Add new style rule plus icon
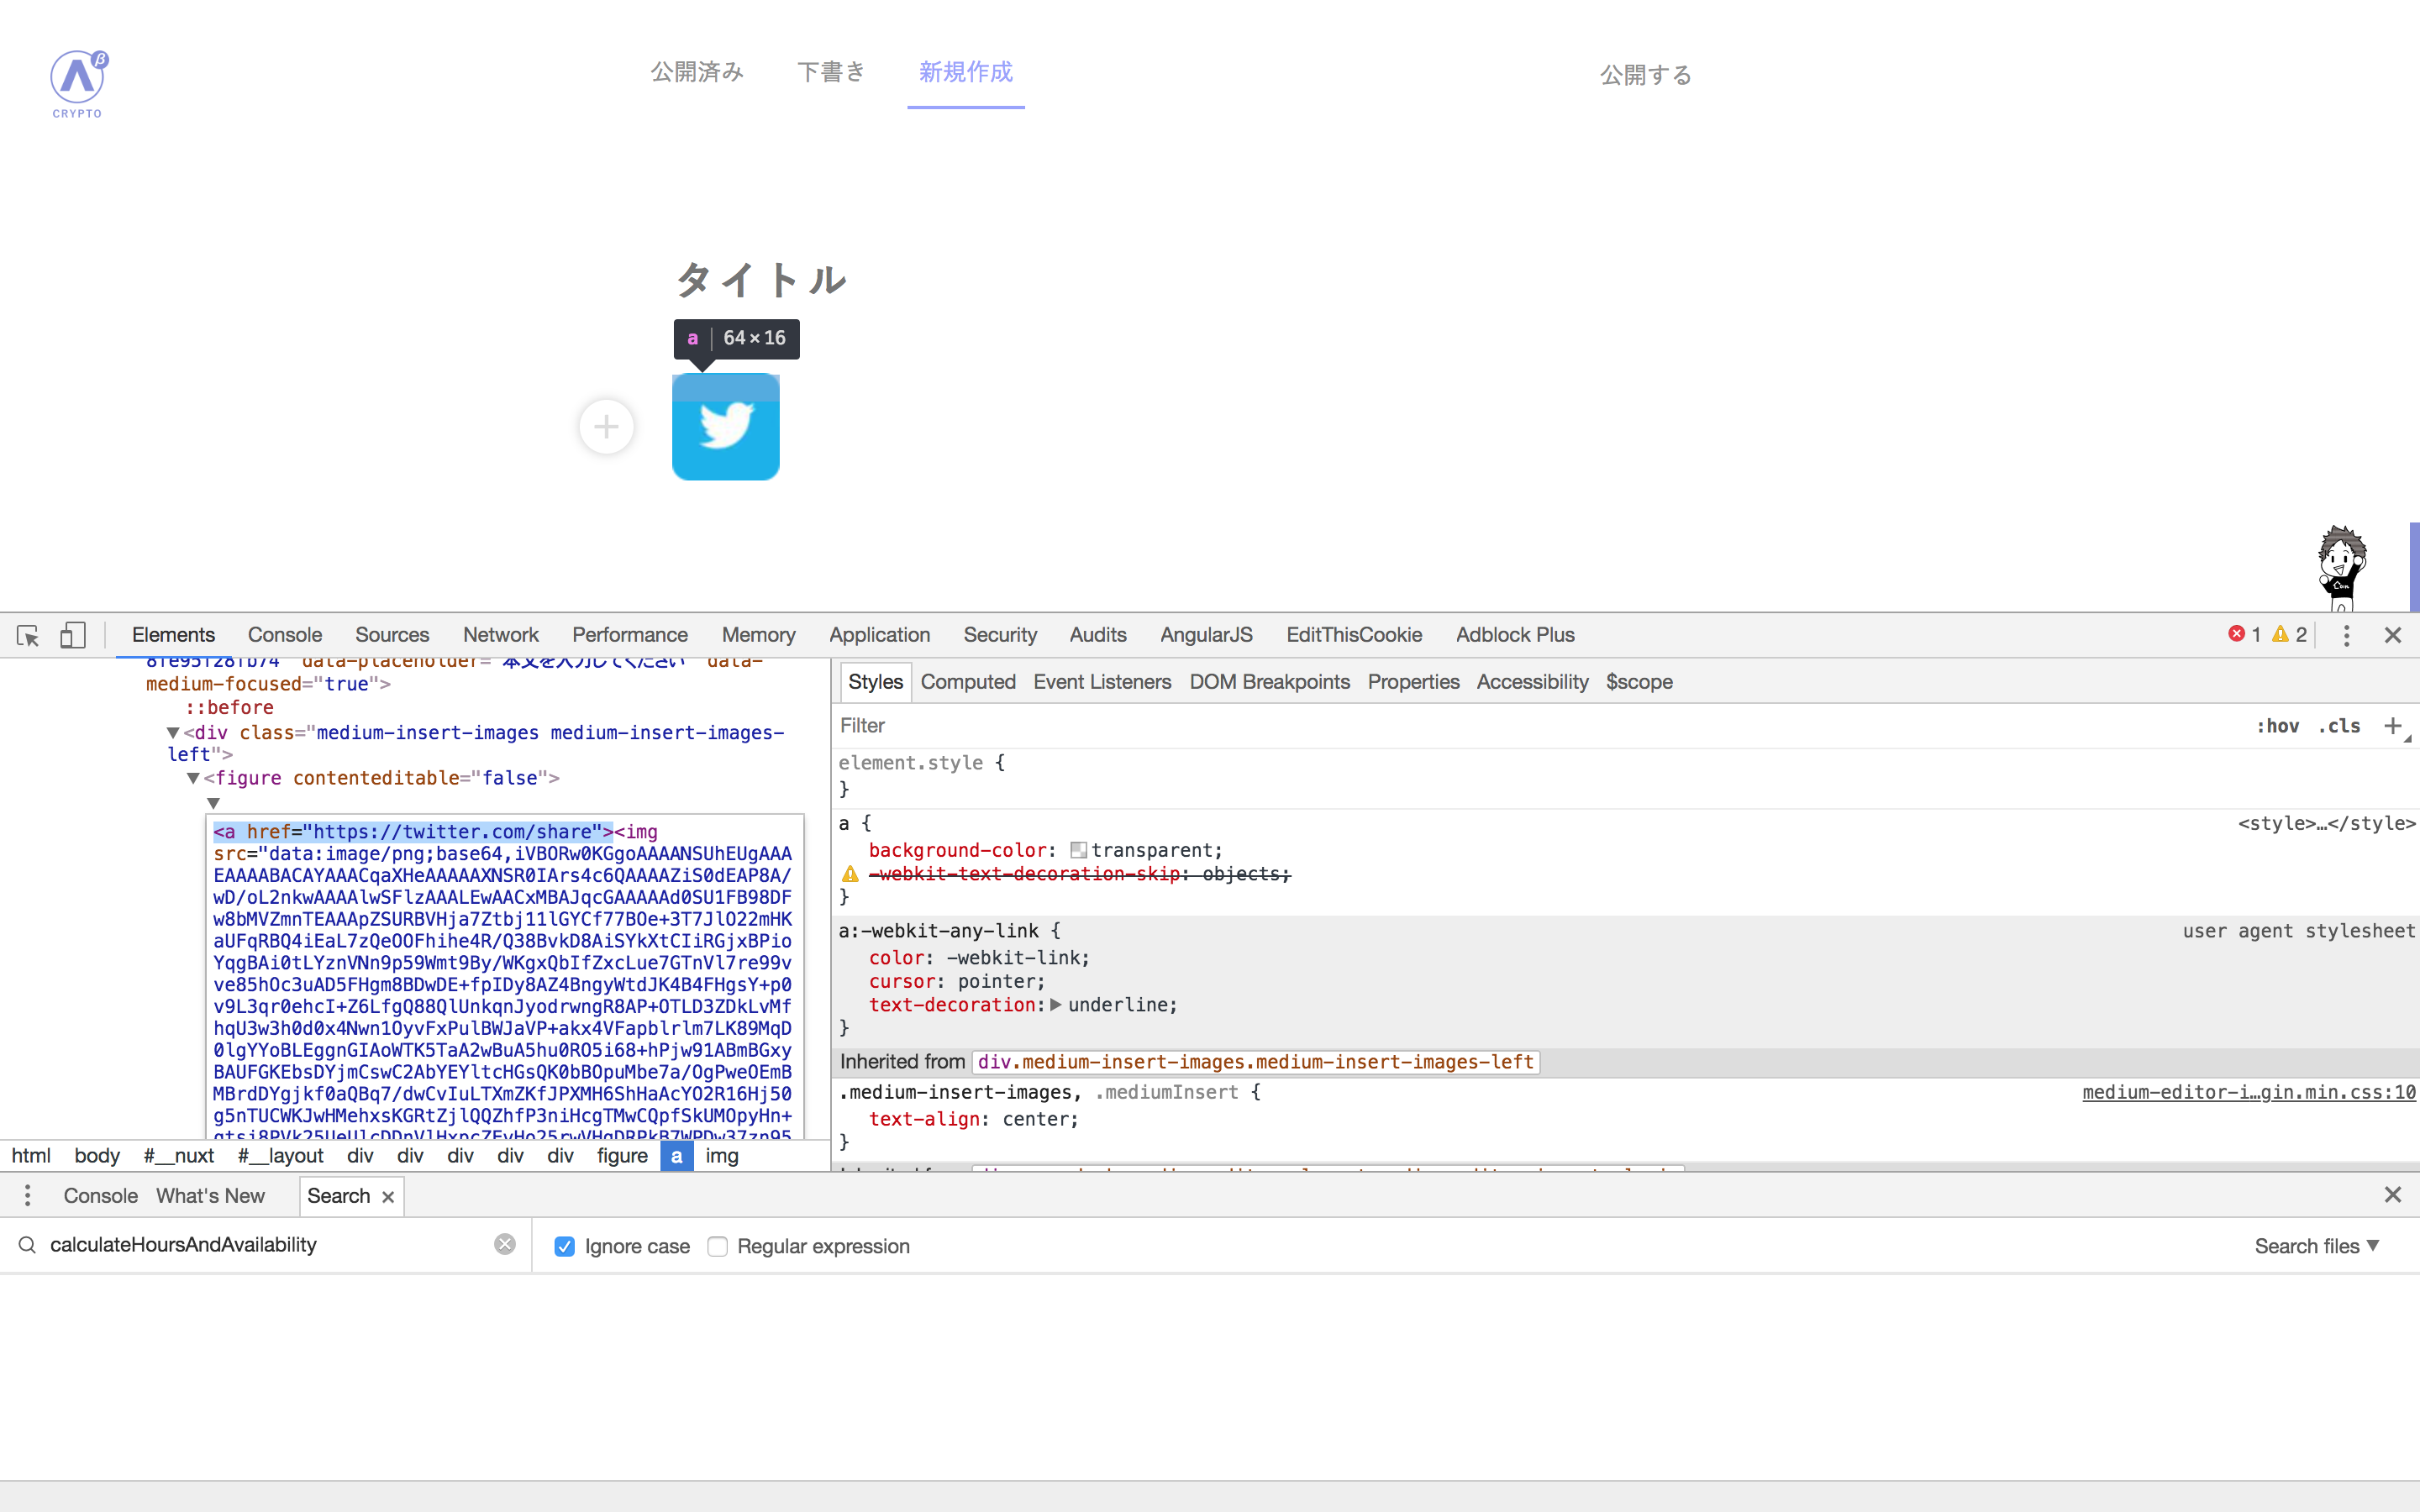Screen dimensions: 2420x1512 click(x=2392, y=726)
